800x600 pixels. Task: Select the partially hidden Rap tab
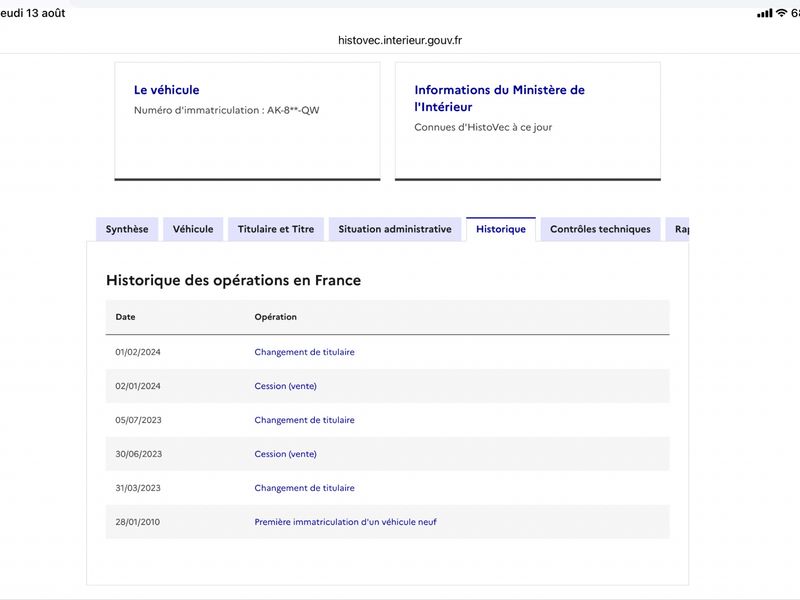tap(678, 229)
